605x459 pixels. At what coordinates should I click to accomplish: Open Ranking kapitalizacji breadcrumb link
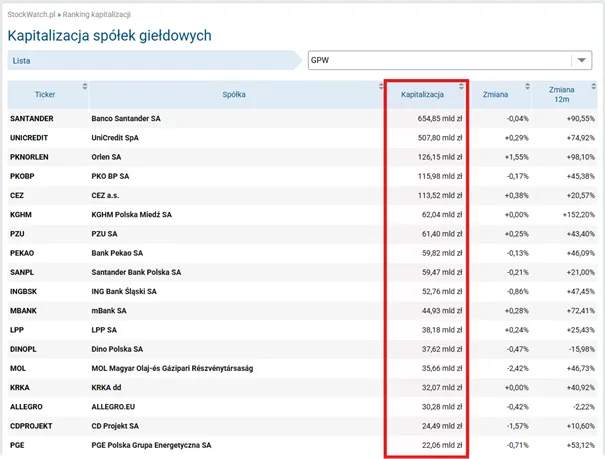(x=97, y=15)
